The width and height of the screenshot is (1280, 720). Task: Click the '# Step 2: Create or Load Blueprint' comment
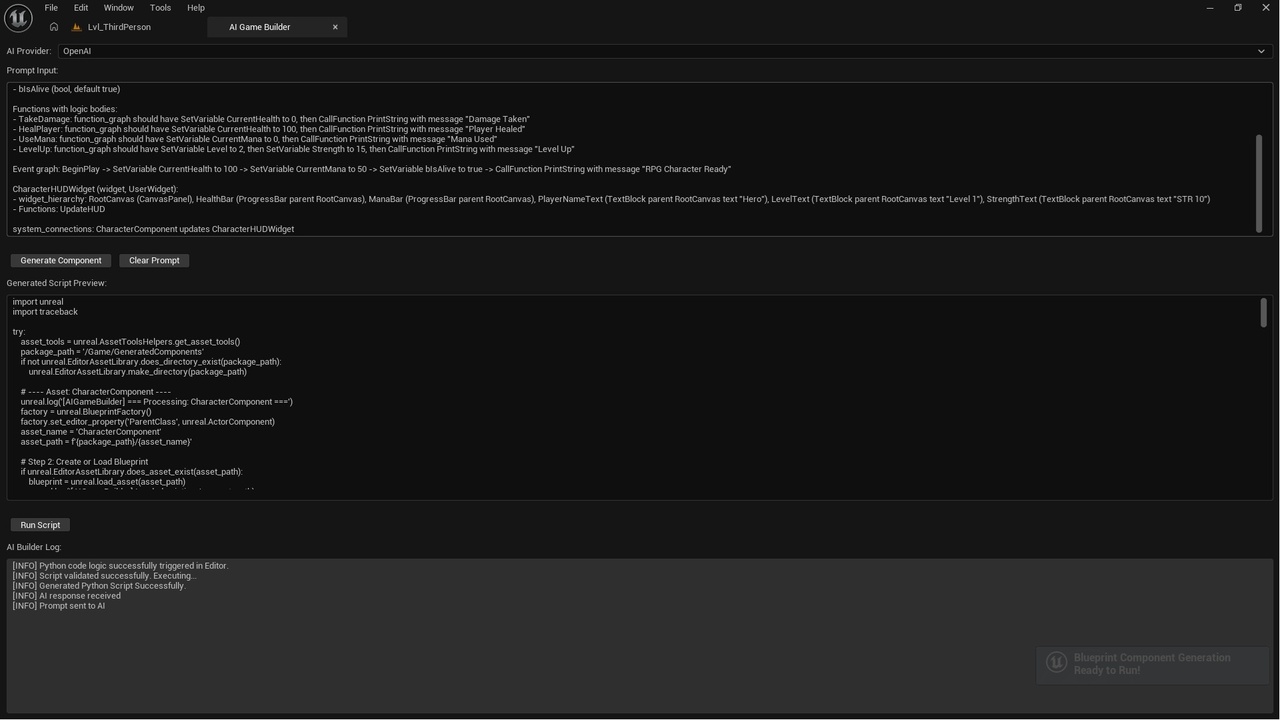[x=84, y=462]
